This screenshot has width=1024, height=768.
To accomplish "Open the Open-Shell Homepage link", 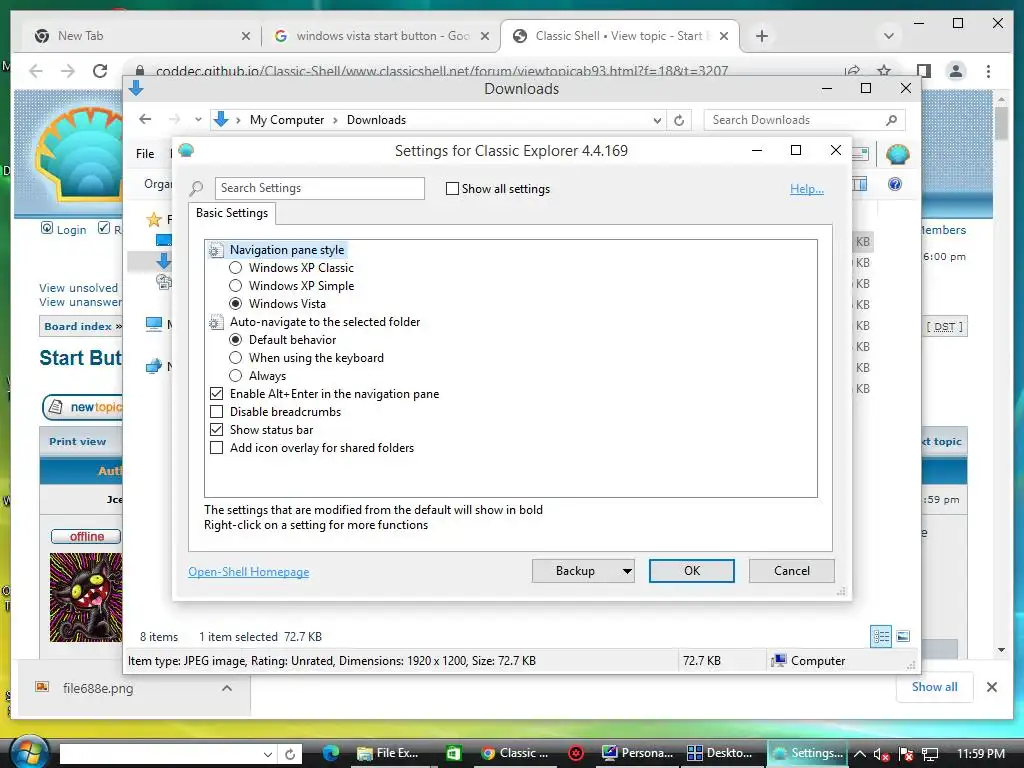I will (249, 572).
